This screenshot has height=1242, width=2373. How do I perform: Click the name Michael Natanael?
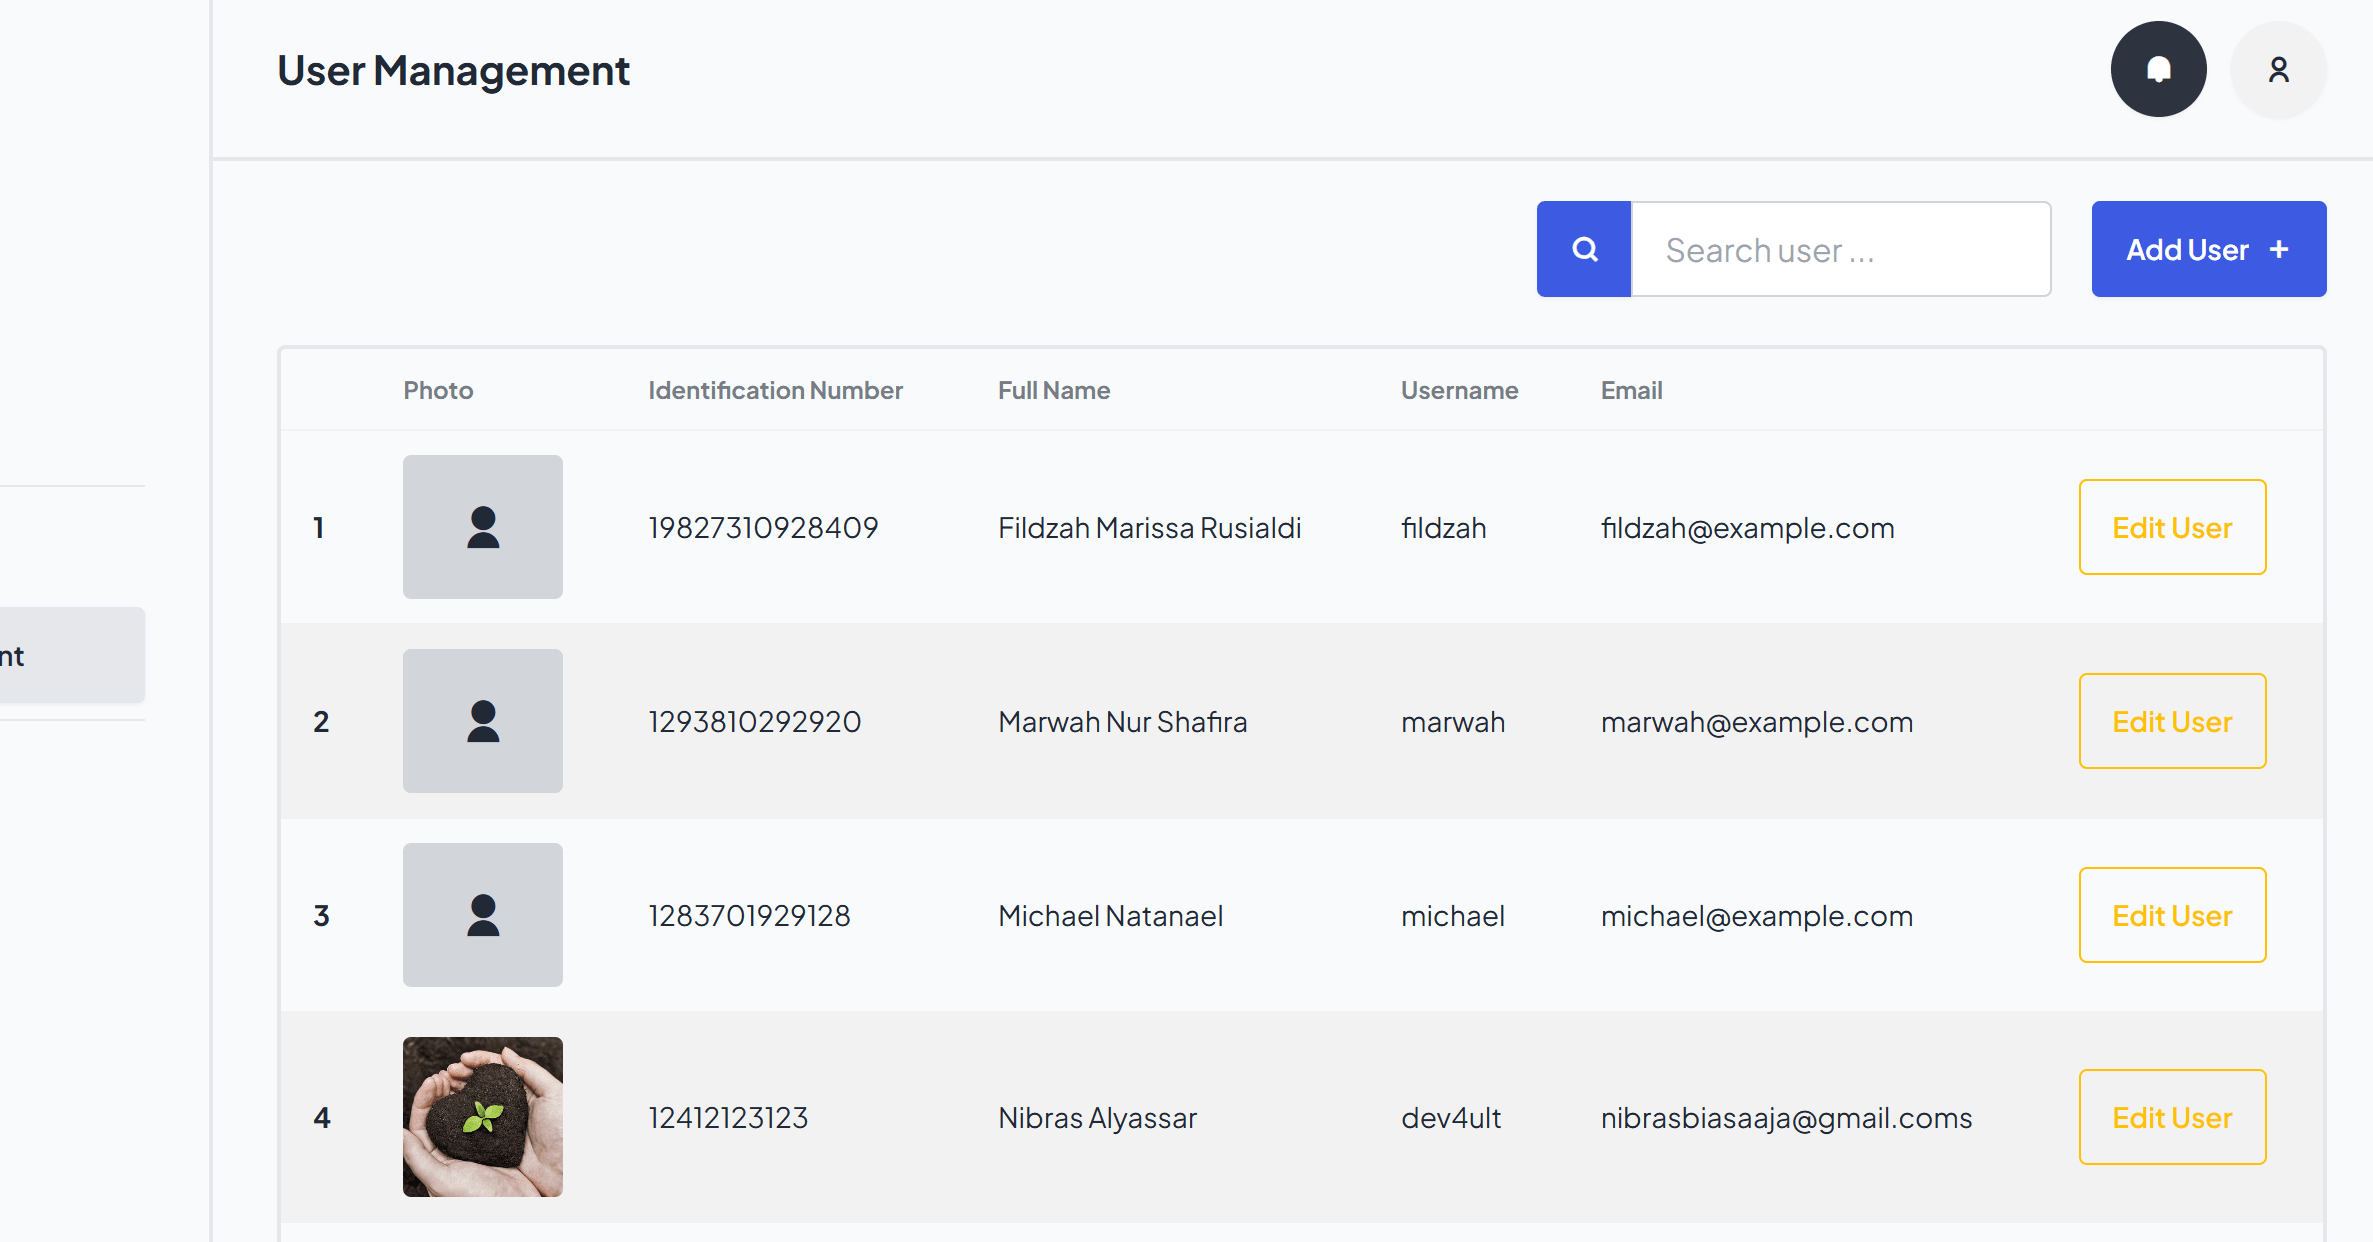click(1111, 916)
